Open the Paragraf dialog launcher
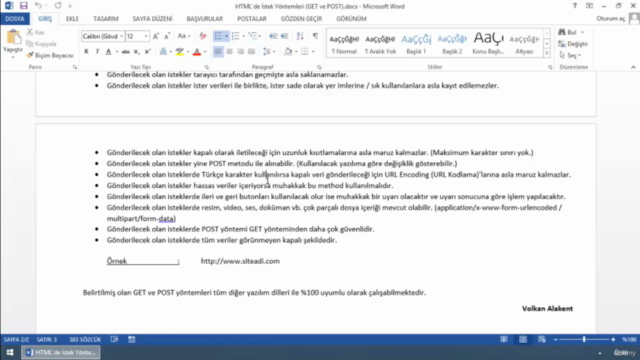This screenshot has width=640, height=360. (319, 67)
